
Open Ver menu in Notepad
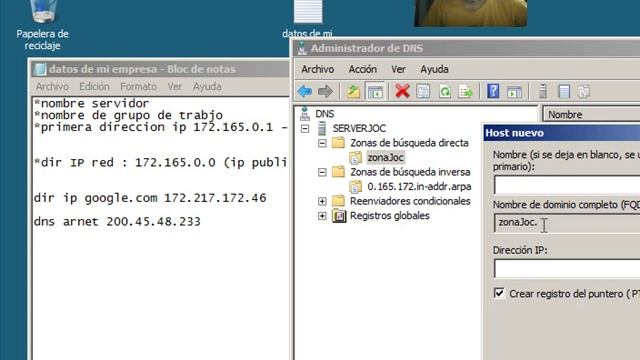pos(175,87)
